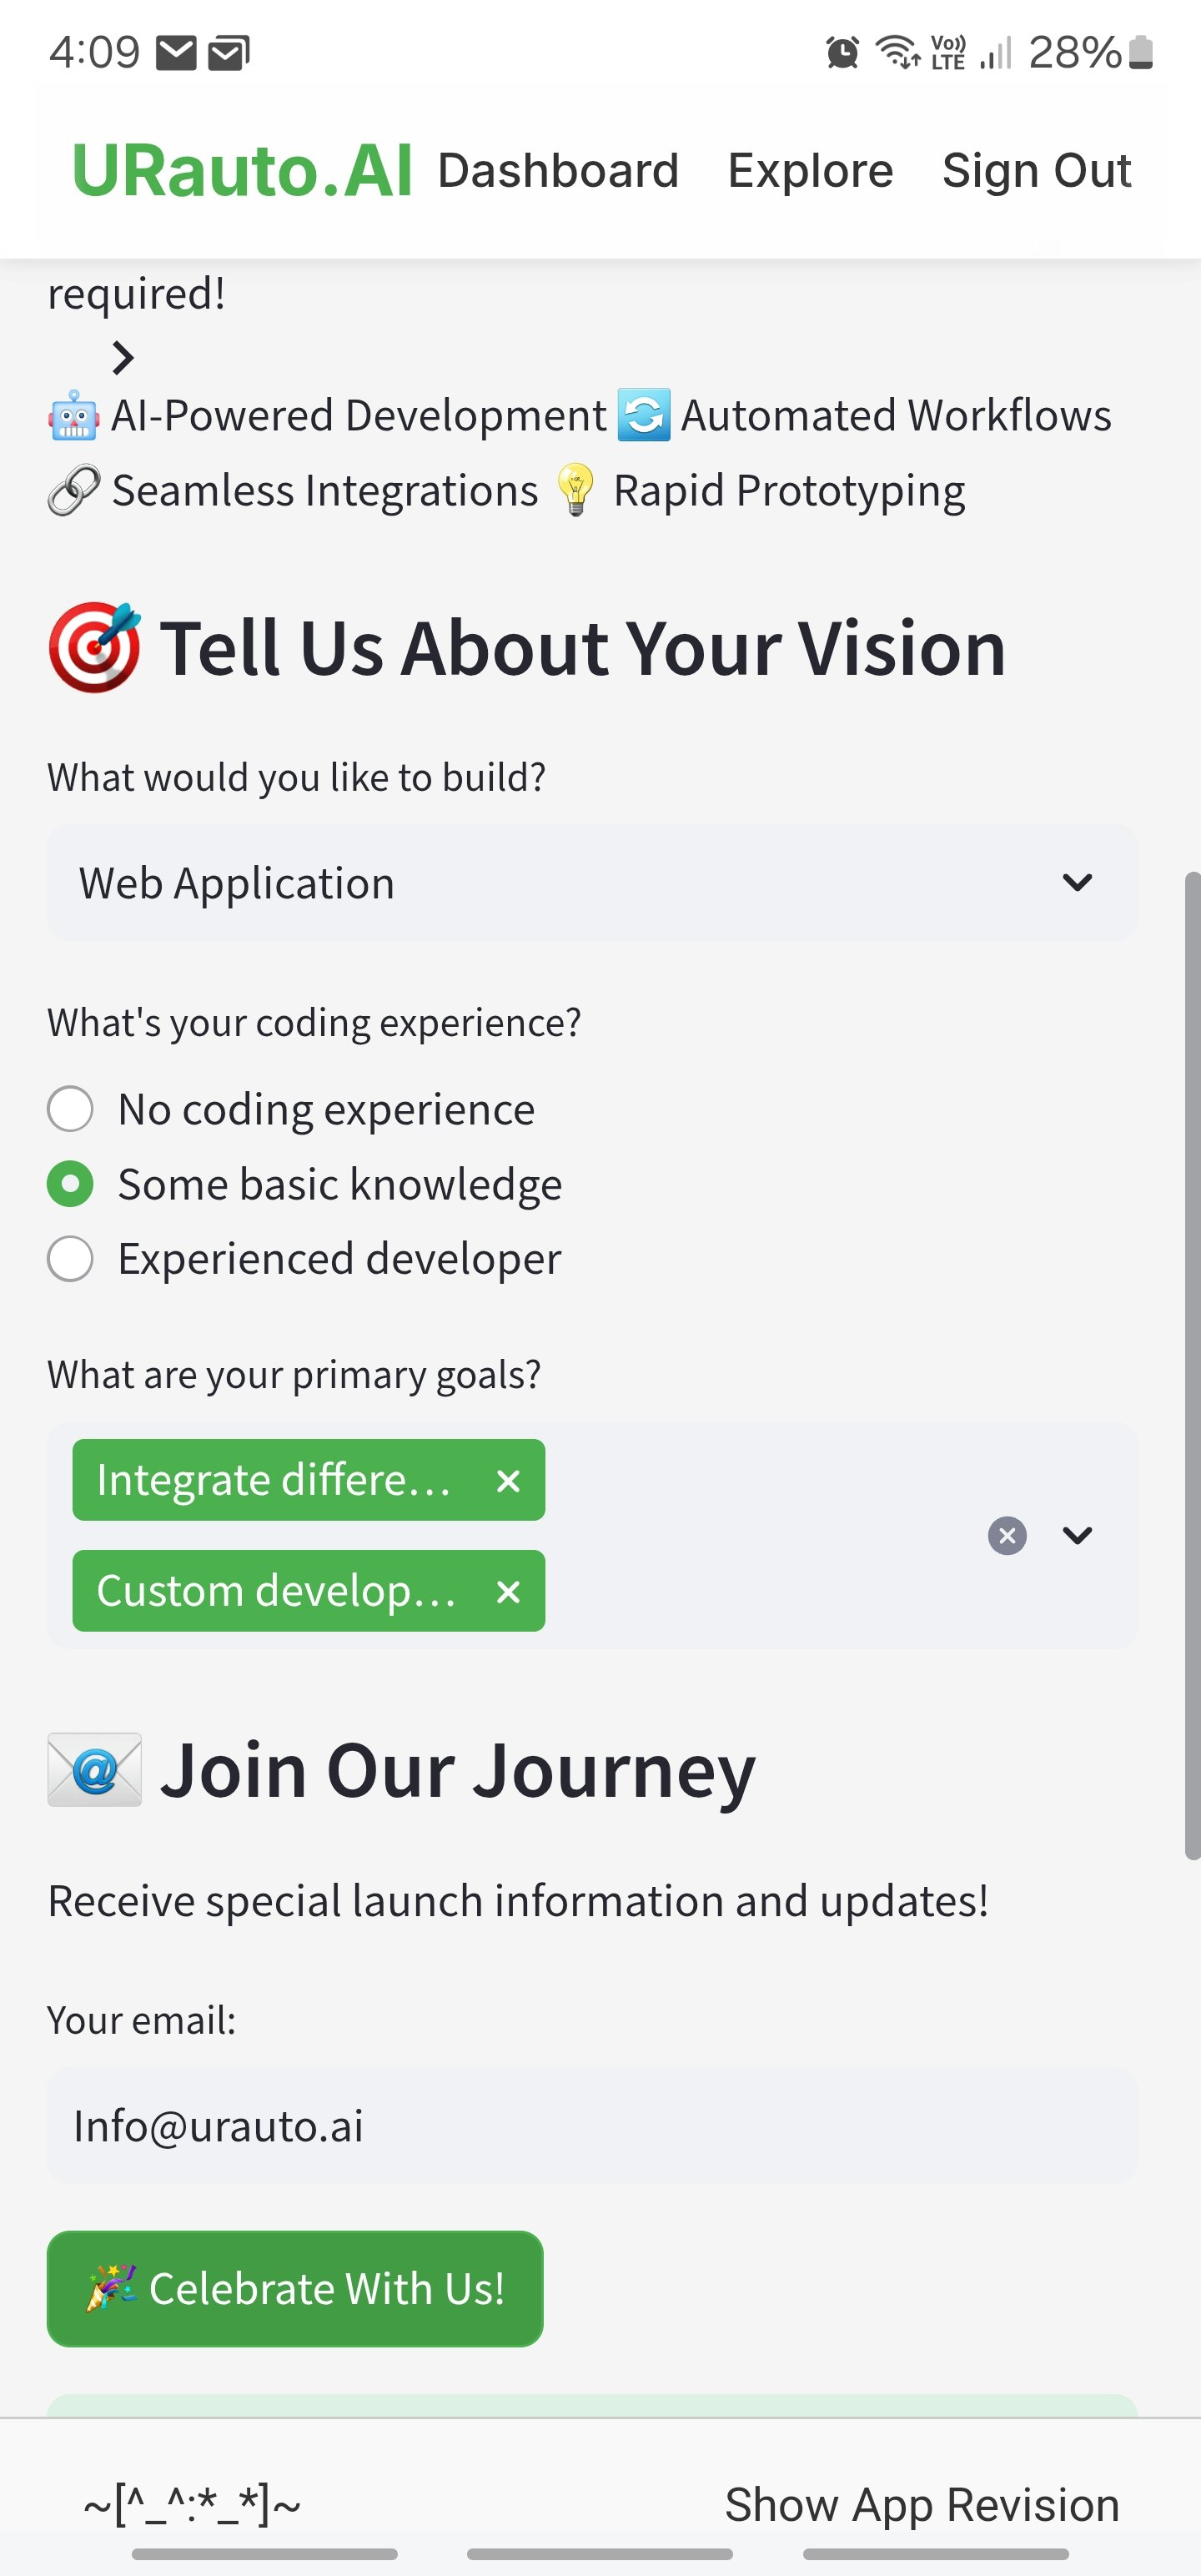Tap the target dart emoji icon
The image size is (1201, 2576).
(x=95, y=647)
